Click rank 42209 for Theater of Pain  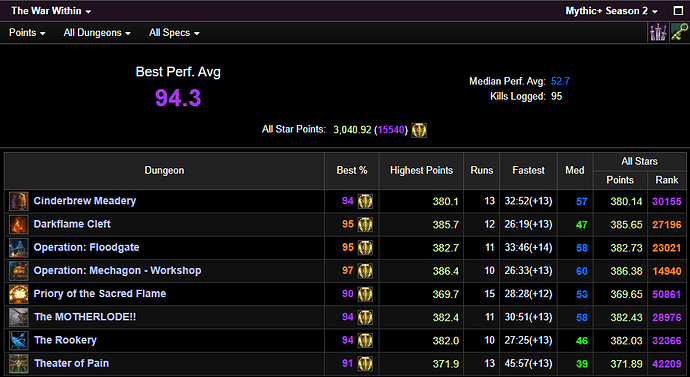point(667,364)
